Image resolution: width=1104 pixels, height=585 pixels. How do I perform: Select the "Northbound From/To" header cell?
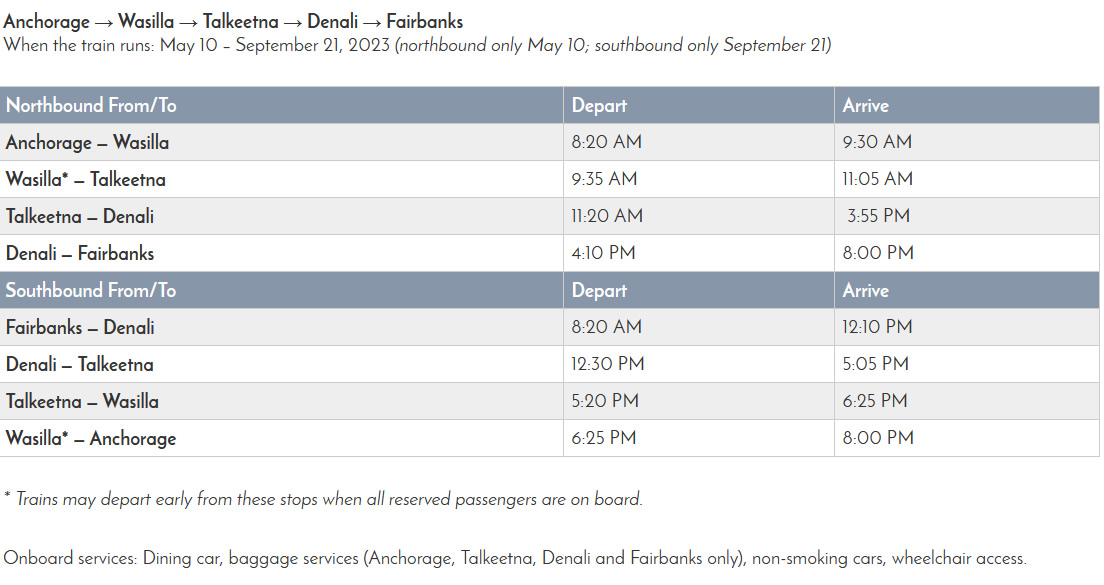coord(91,105)
